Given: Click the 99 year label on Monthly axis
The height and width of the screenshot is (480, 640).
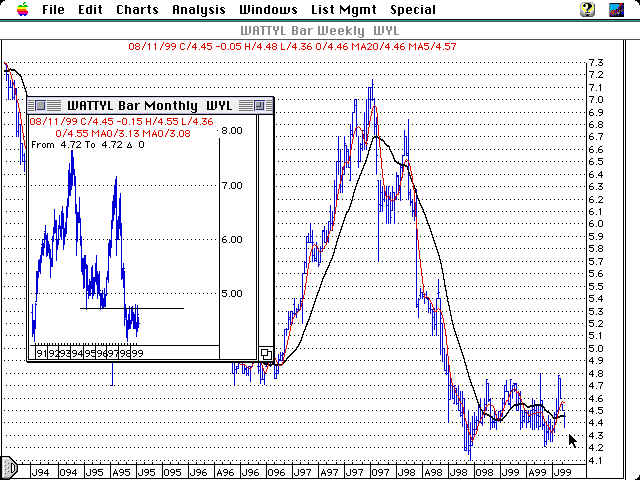Looking at the screenshot, I should (138, 353).
